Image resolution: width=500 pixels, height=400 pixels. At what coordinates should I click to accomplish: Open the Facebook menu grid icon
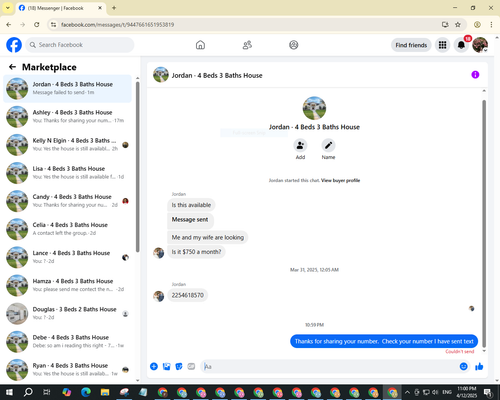pos(442,45)
